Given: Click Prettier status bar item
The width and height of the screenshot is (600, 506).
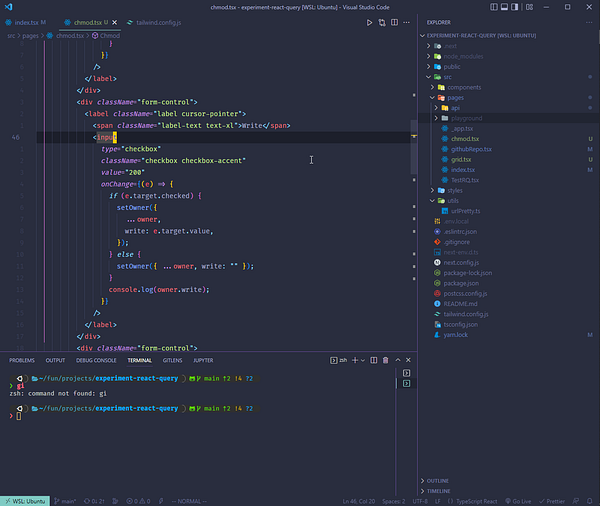Looking at the screenshot, I should (x=552, y=501).
